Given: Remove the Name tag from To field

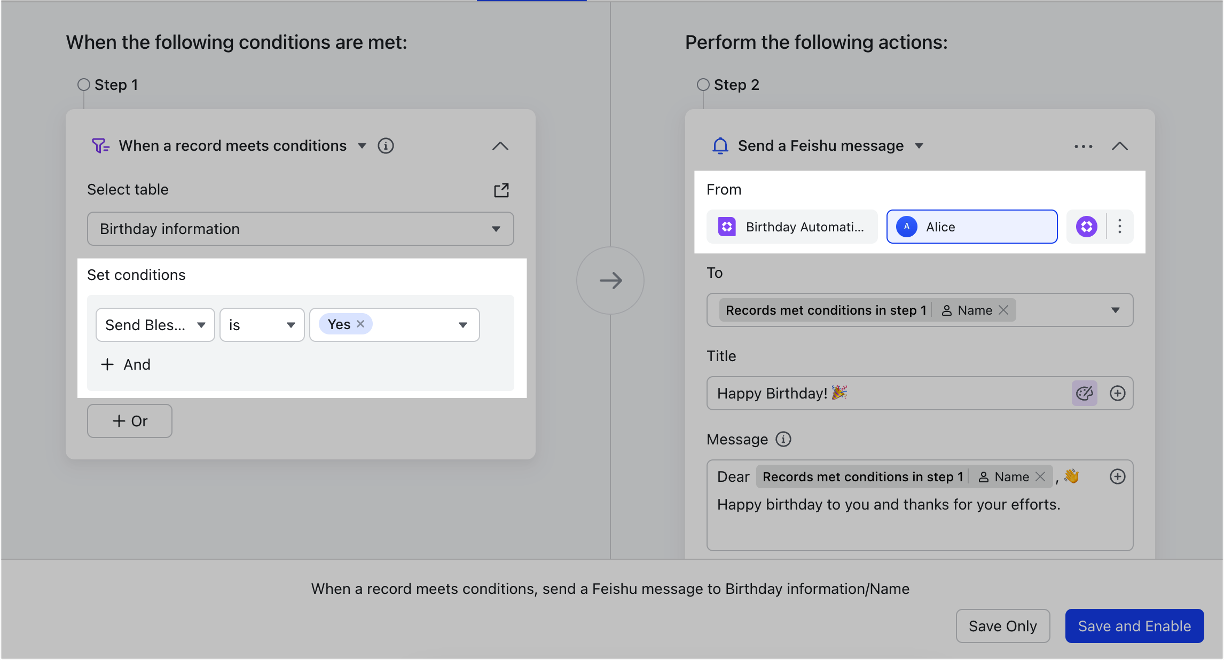Looking at the screenshot, I should tap(1003, 310).
